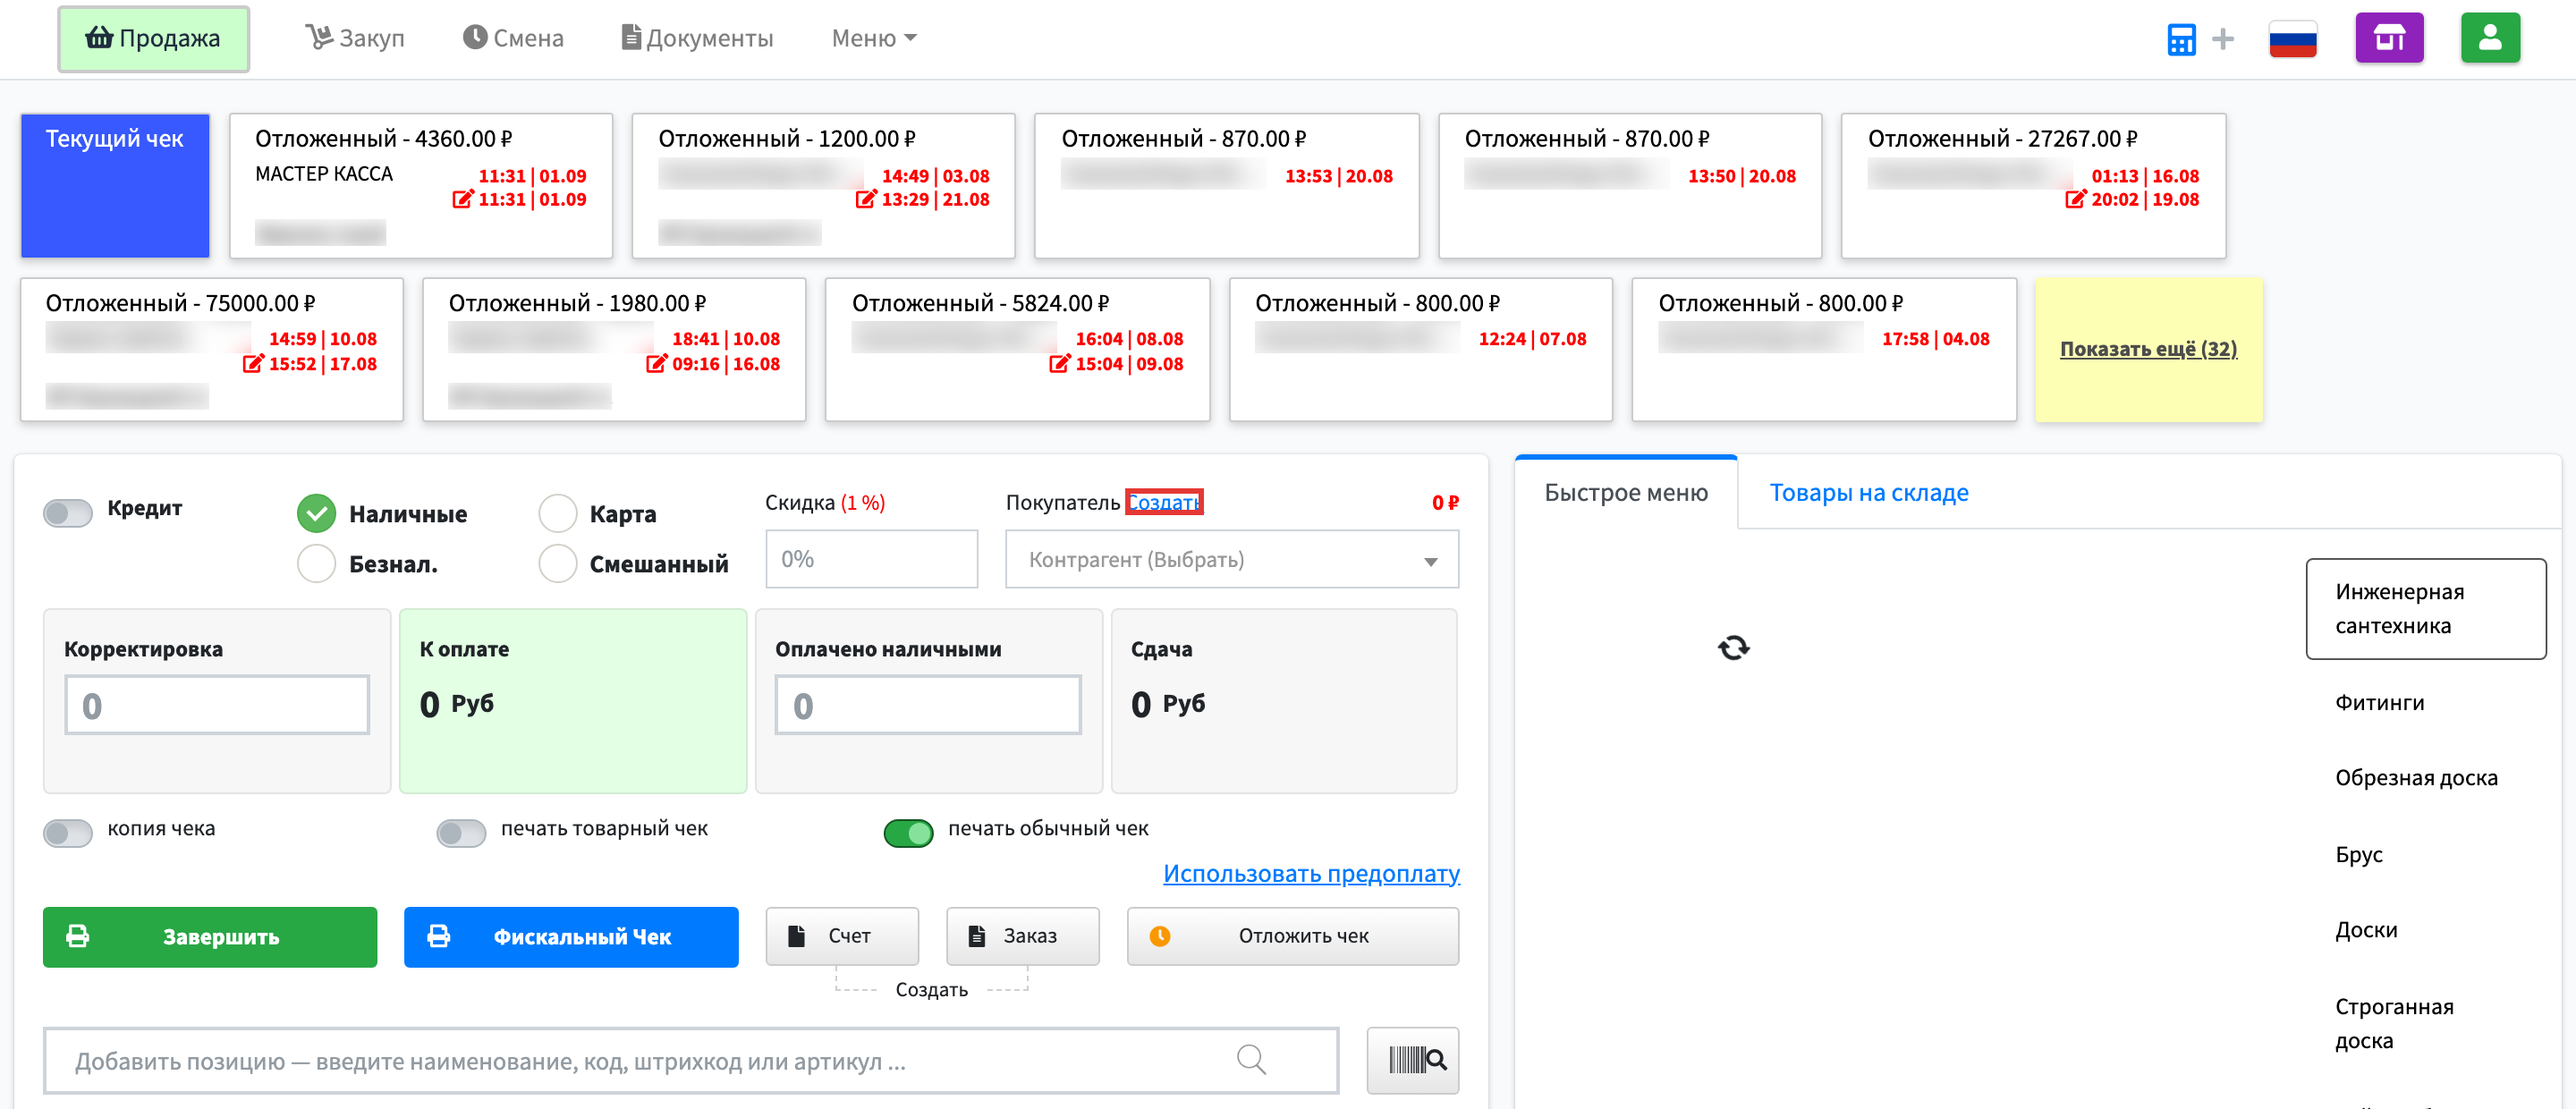Open the Смена section
This screenshot has height=1109, width=2576.
512,38
